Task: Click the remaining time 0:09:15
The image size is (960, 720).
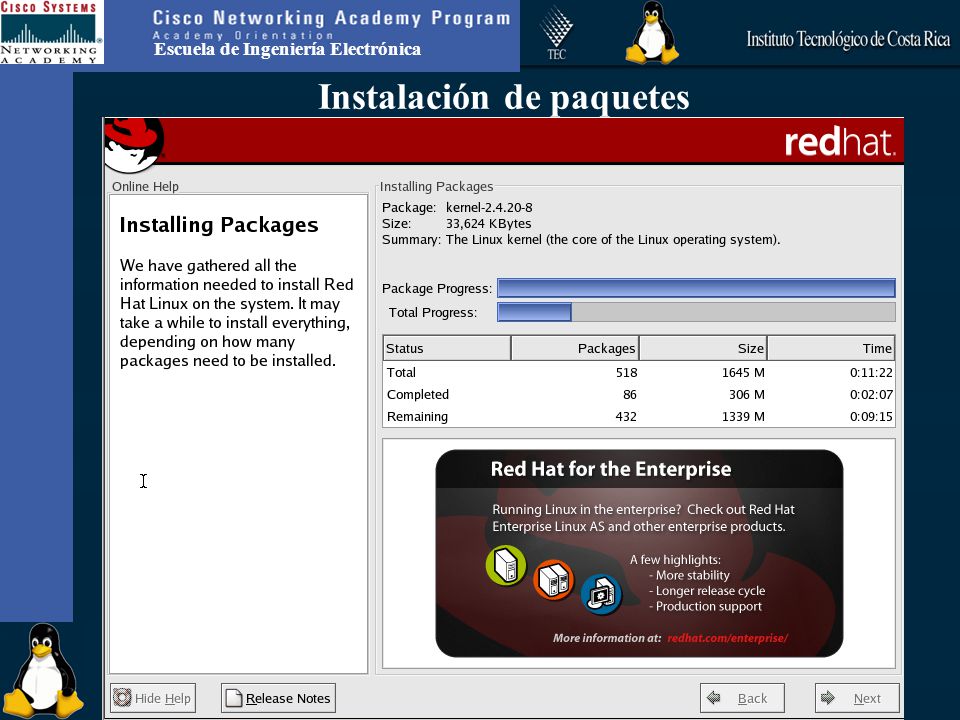Action: pyautogui.click(x=871, y=417)
